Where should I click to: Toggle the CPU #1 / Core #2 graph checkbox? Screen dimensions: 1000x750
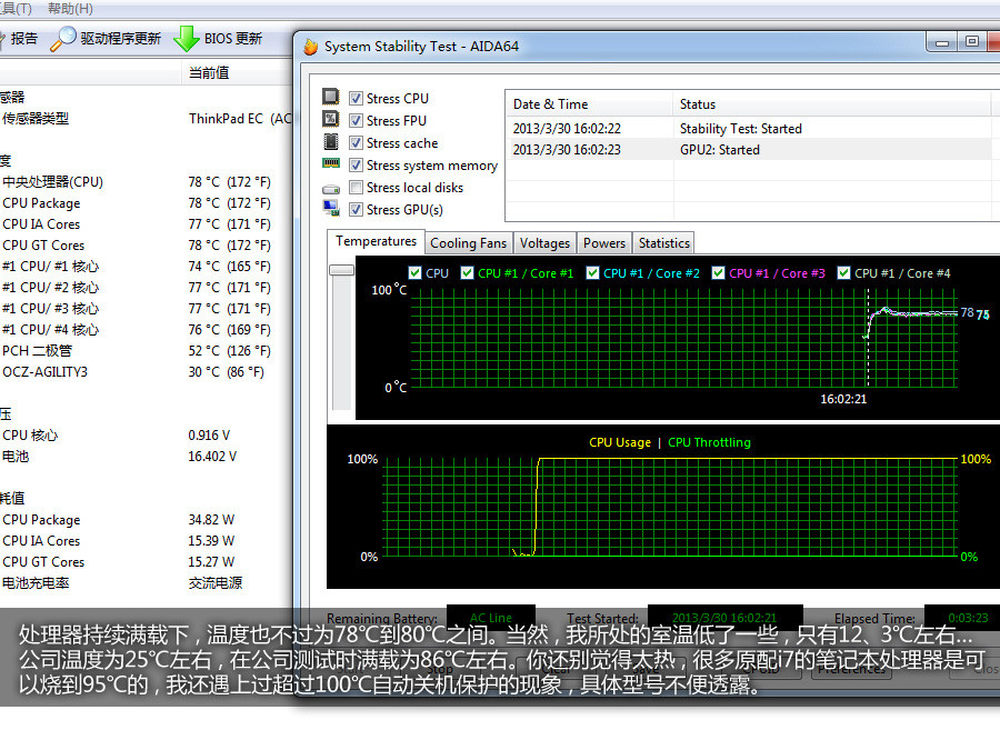(592, 273)
